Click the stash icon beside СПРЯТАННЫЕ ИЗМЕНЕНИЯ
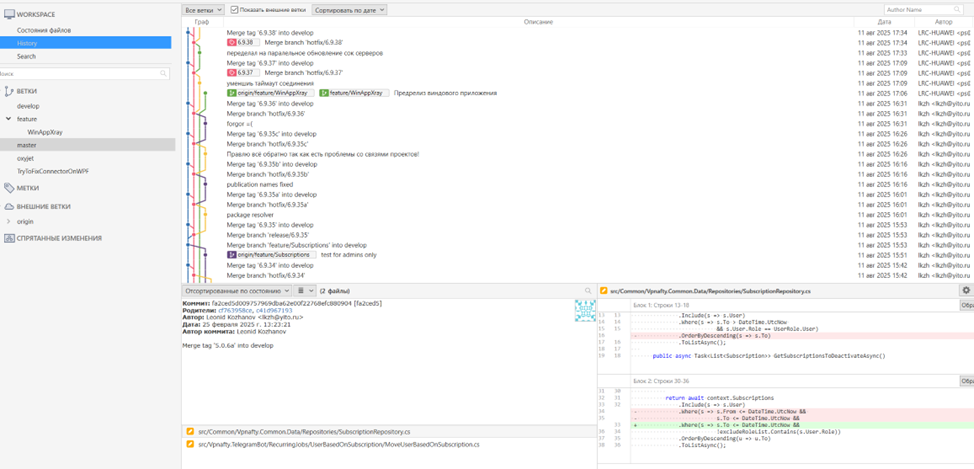Image resolution: width=974 pixels, height=469 pixels. [x=8, y=238]
